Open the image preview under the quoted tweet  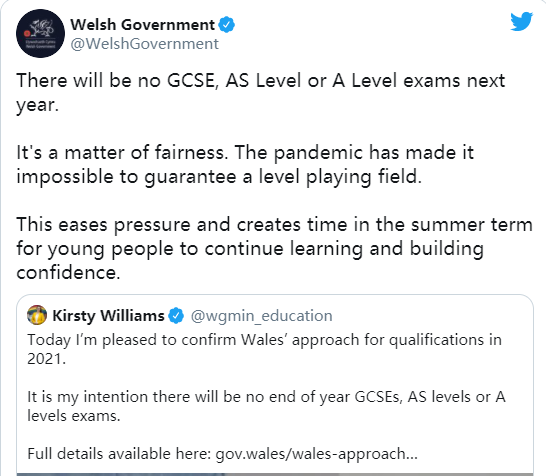pos(275,474)
